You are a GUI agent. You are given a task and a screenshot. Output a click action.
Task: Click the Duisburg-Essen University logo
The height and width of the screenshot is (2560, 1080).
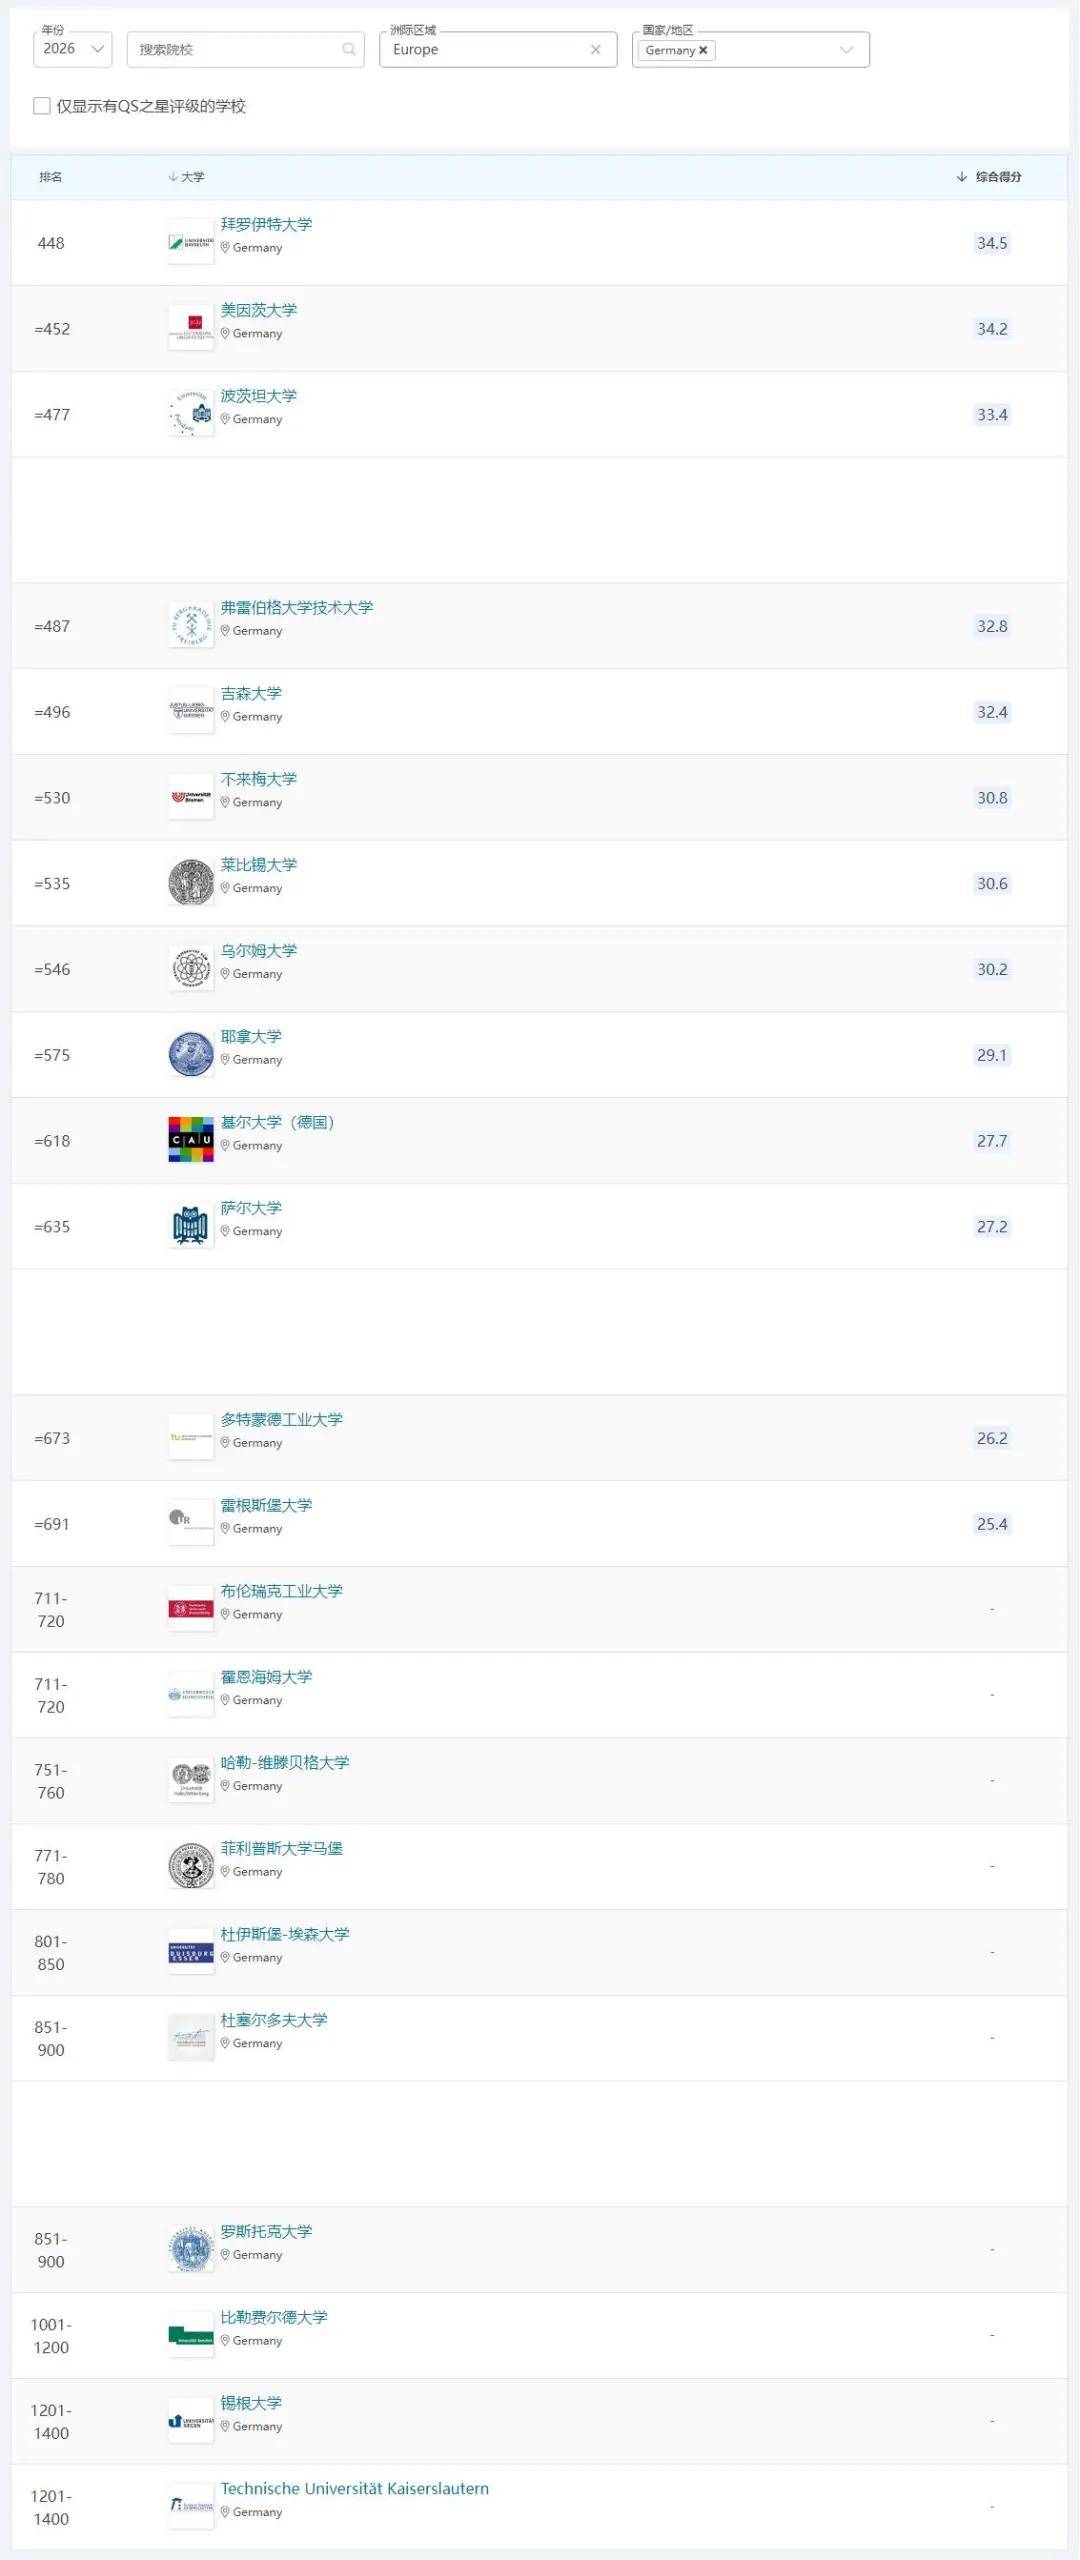191,1952
